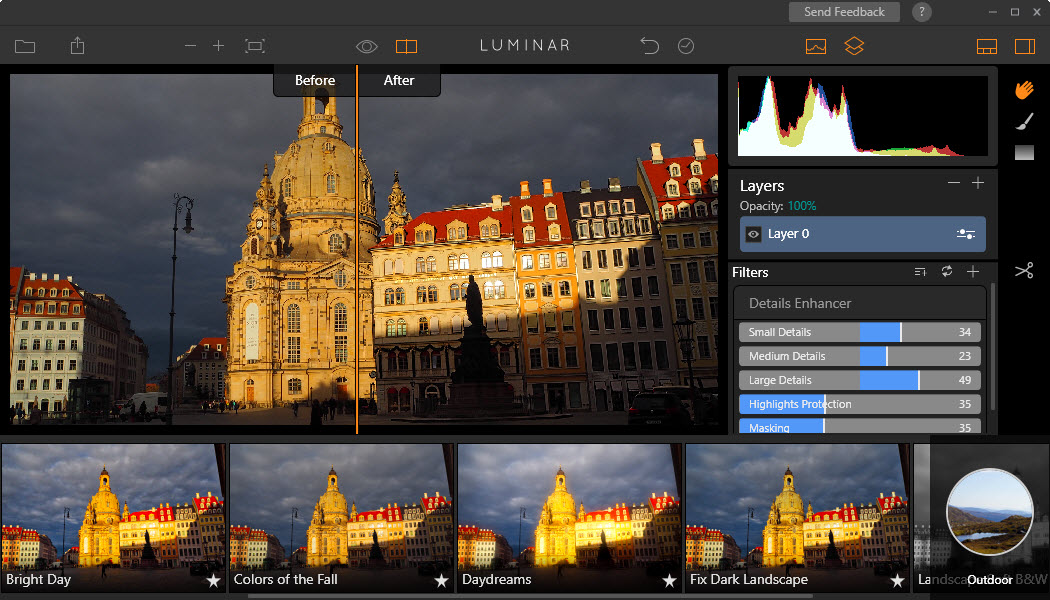Viewport: 1050px width, 600px height.
Task: Select the Layer 0 row
Action: [862, 234]
